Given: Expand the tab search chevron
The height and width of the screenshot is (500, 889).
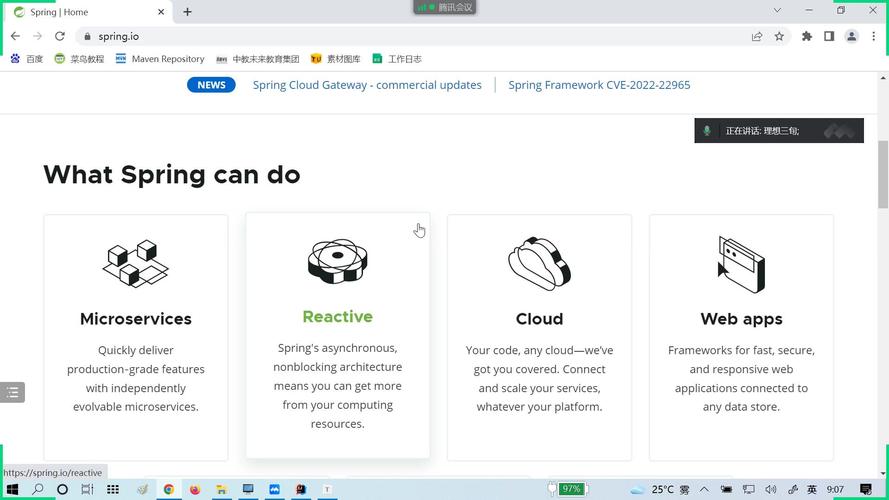Looking at the screenshot, I should [x=777, y=10].
